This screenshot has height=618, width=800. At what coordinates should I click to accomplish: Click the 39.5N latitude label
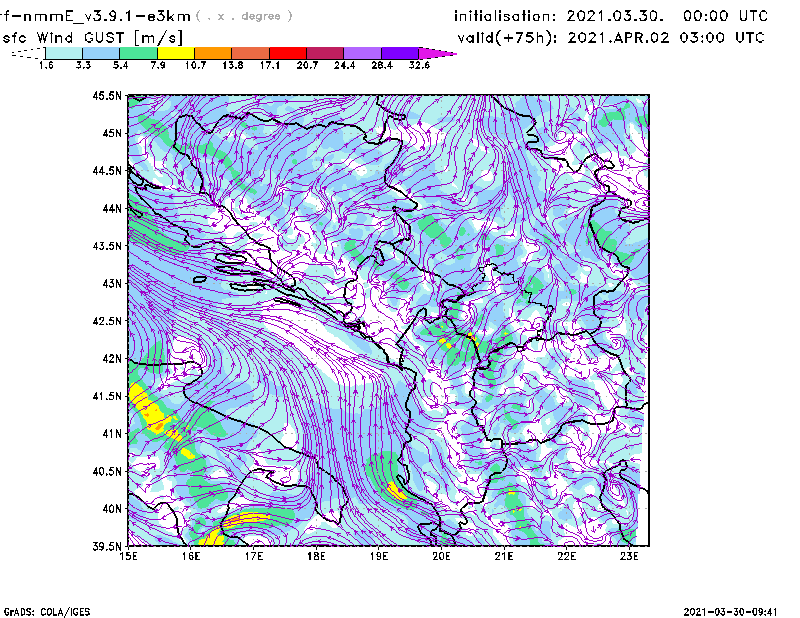pyautogui.click(x=107, y=546)
